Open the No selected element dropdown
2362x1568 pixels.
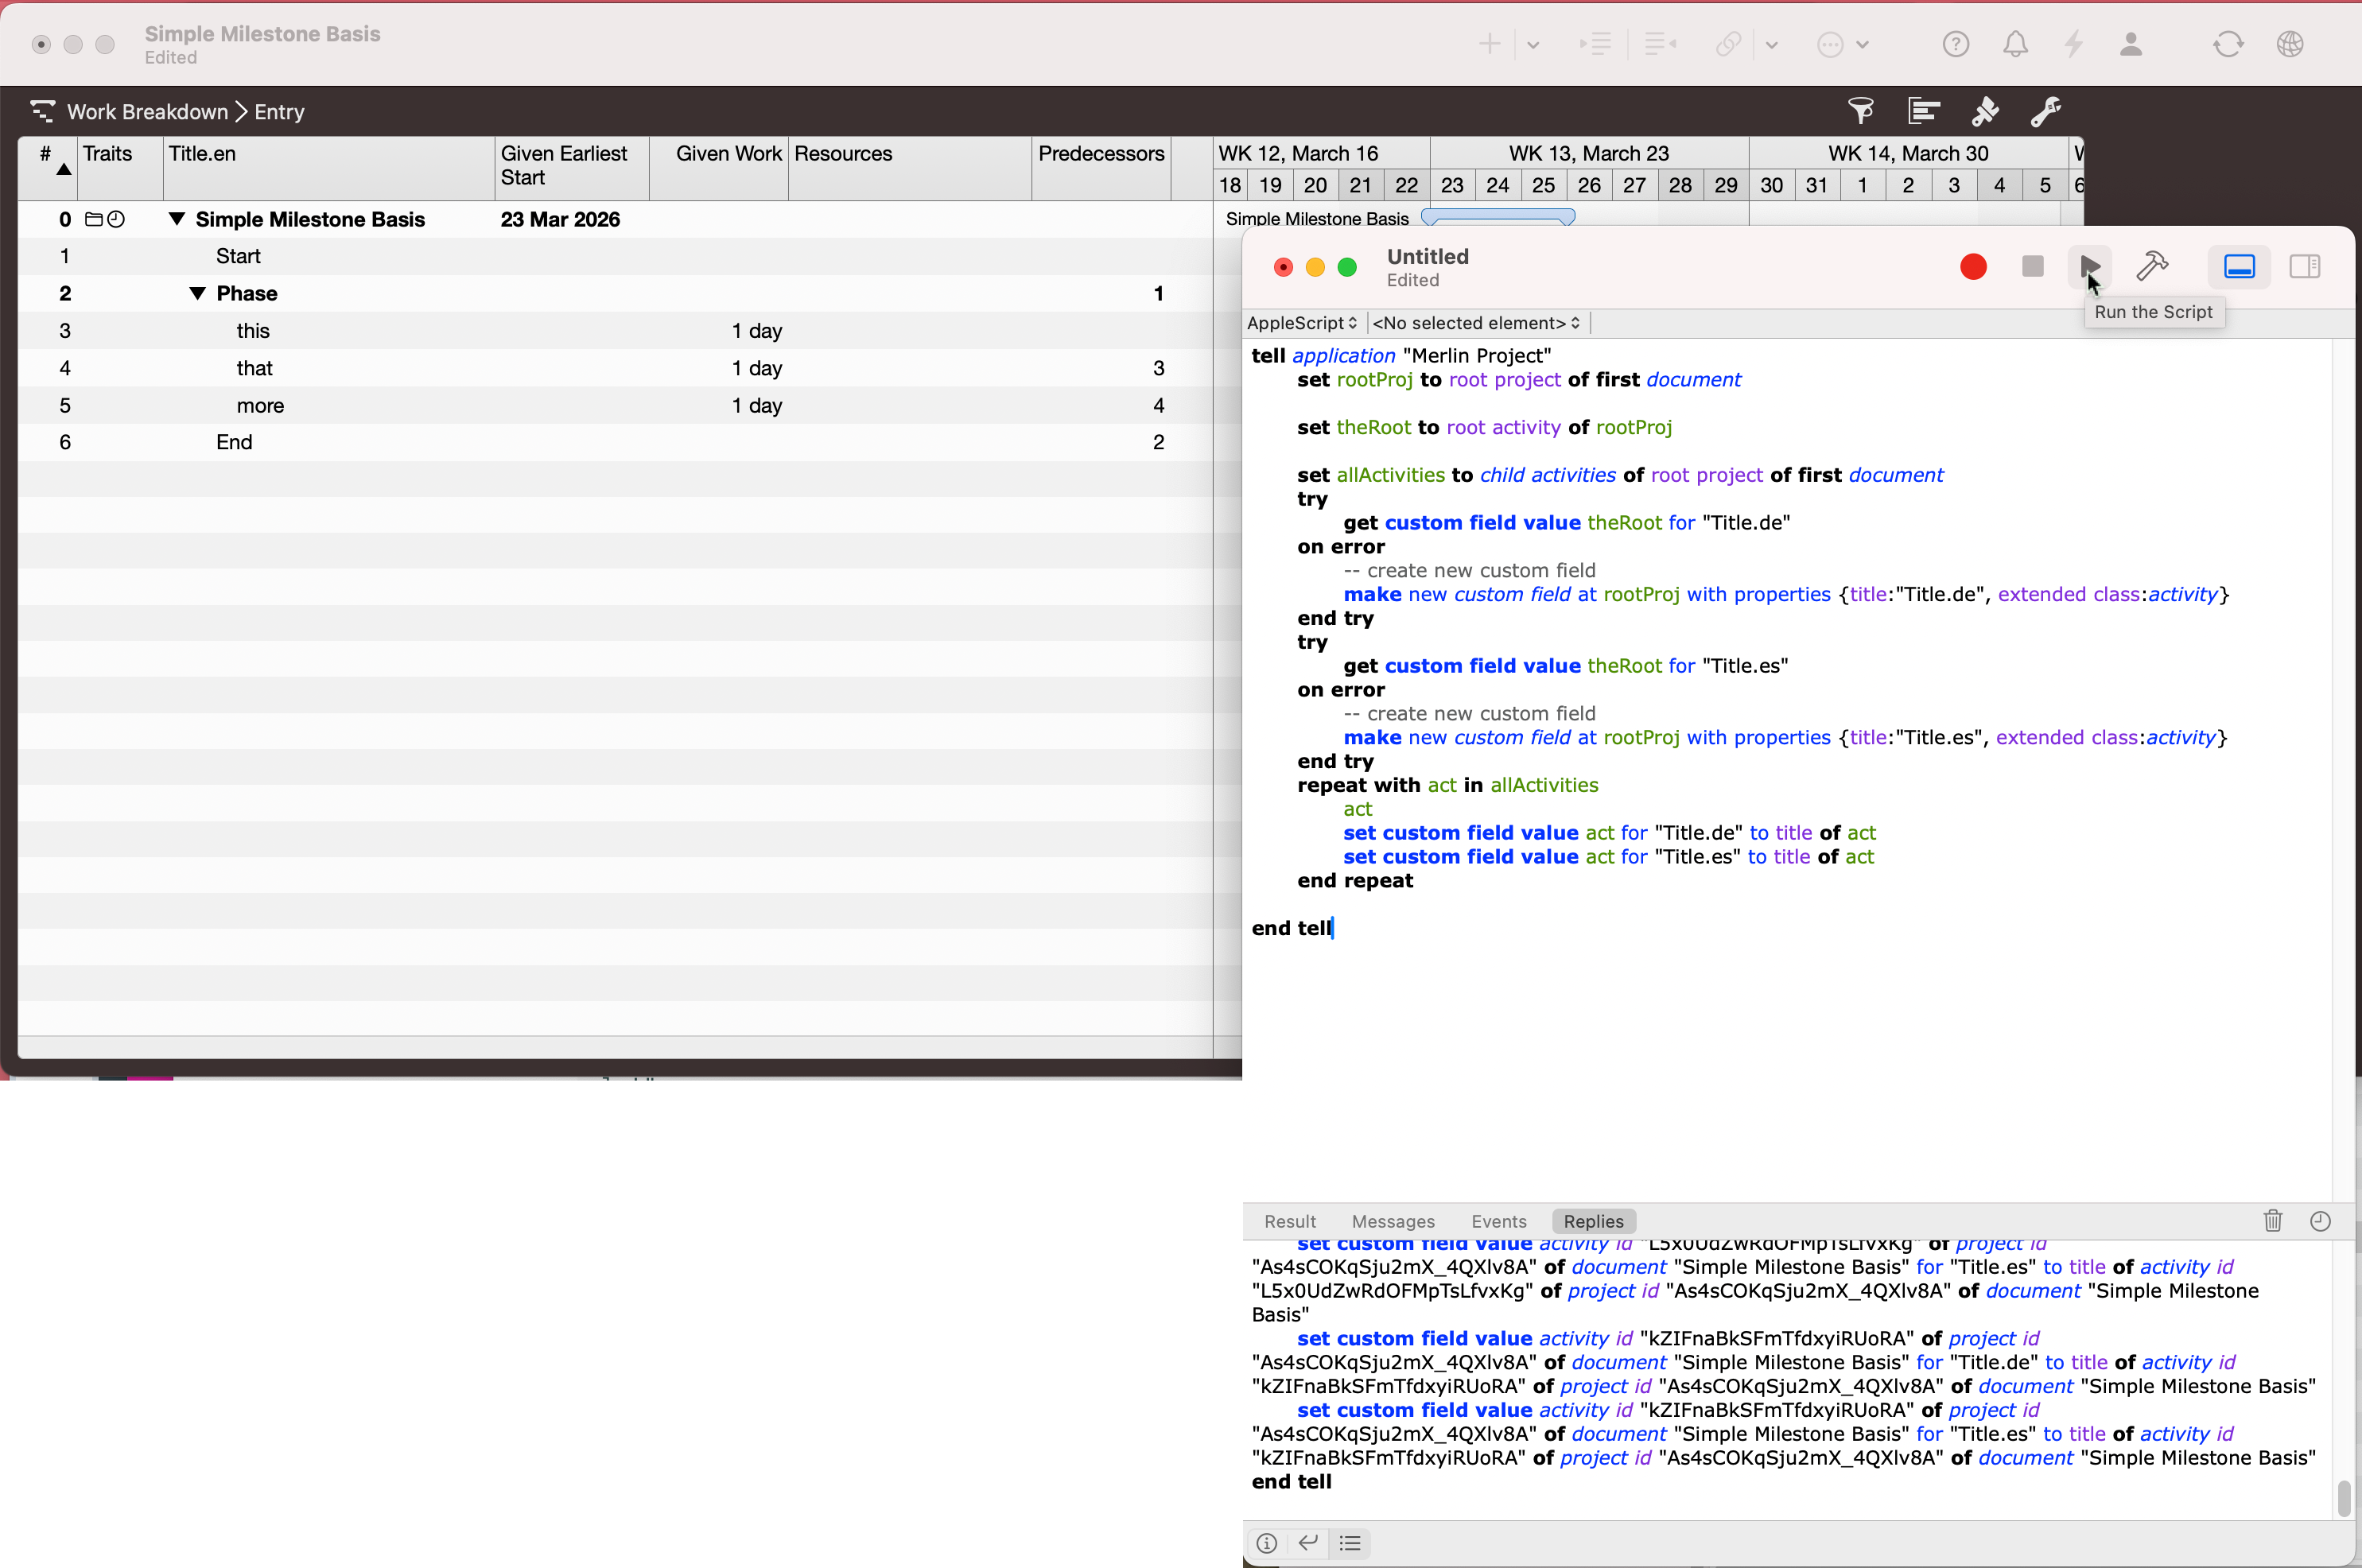(1476, 323)
